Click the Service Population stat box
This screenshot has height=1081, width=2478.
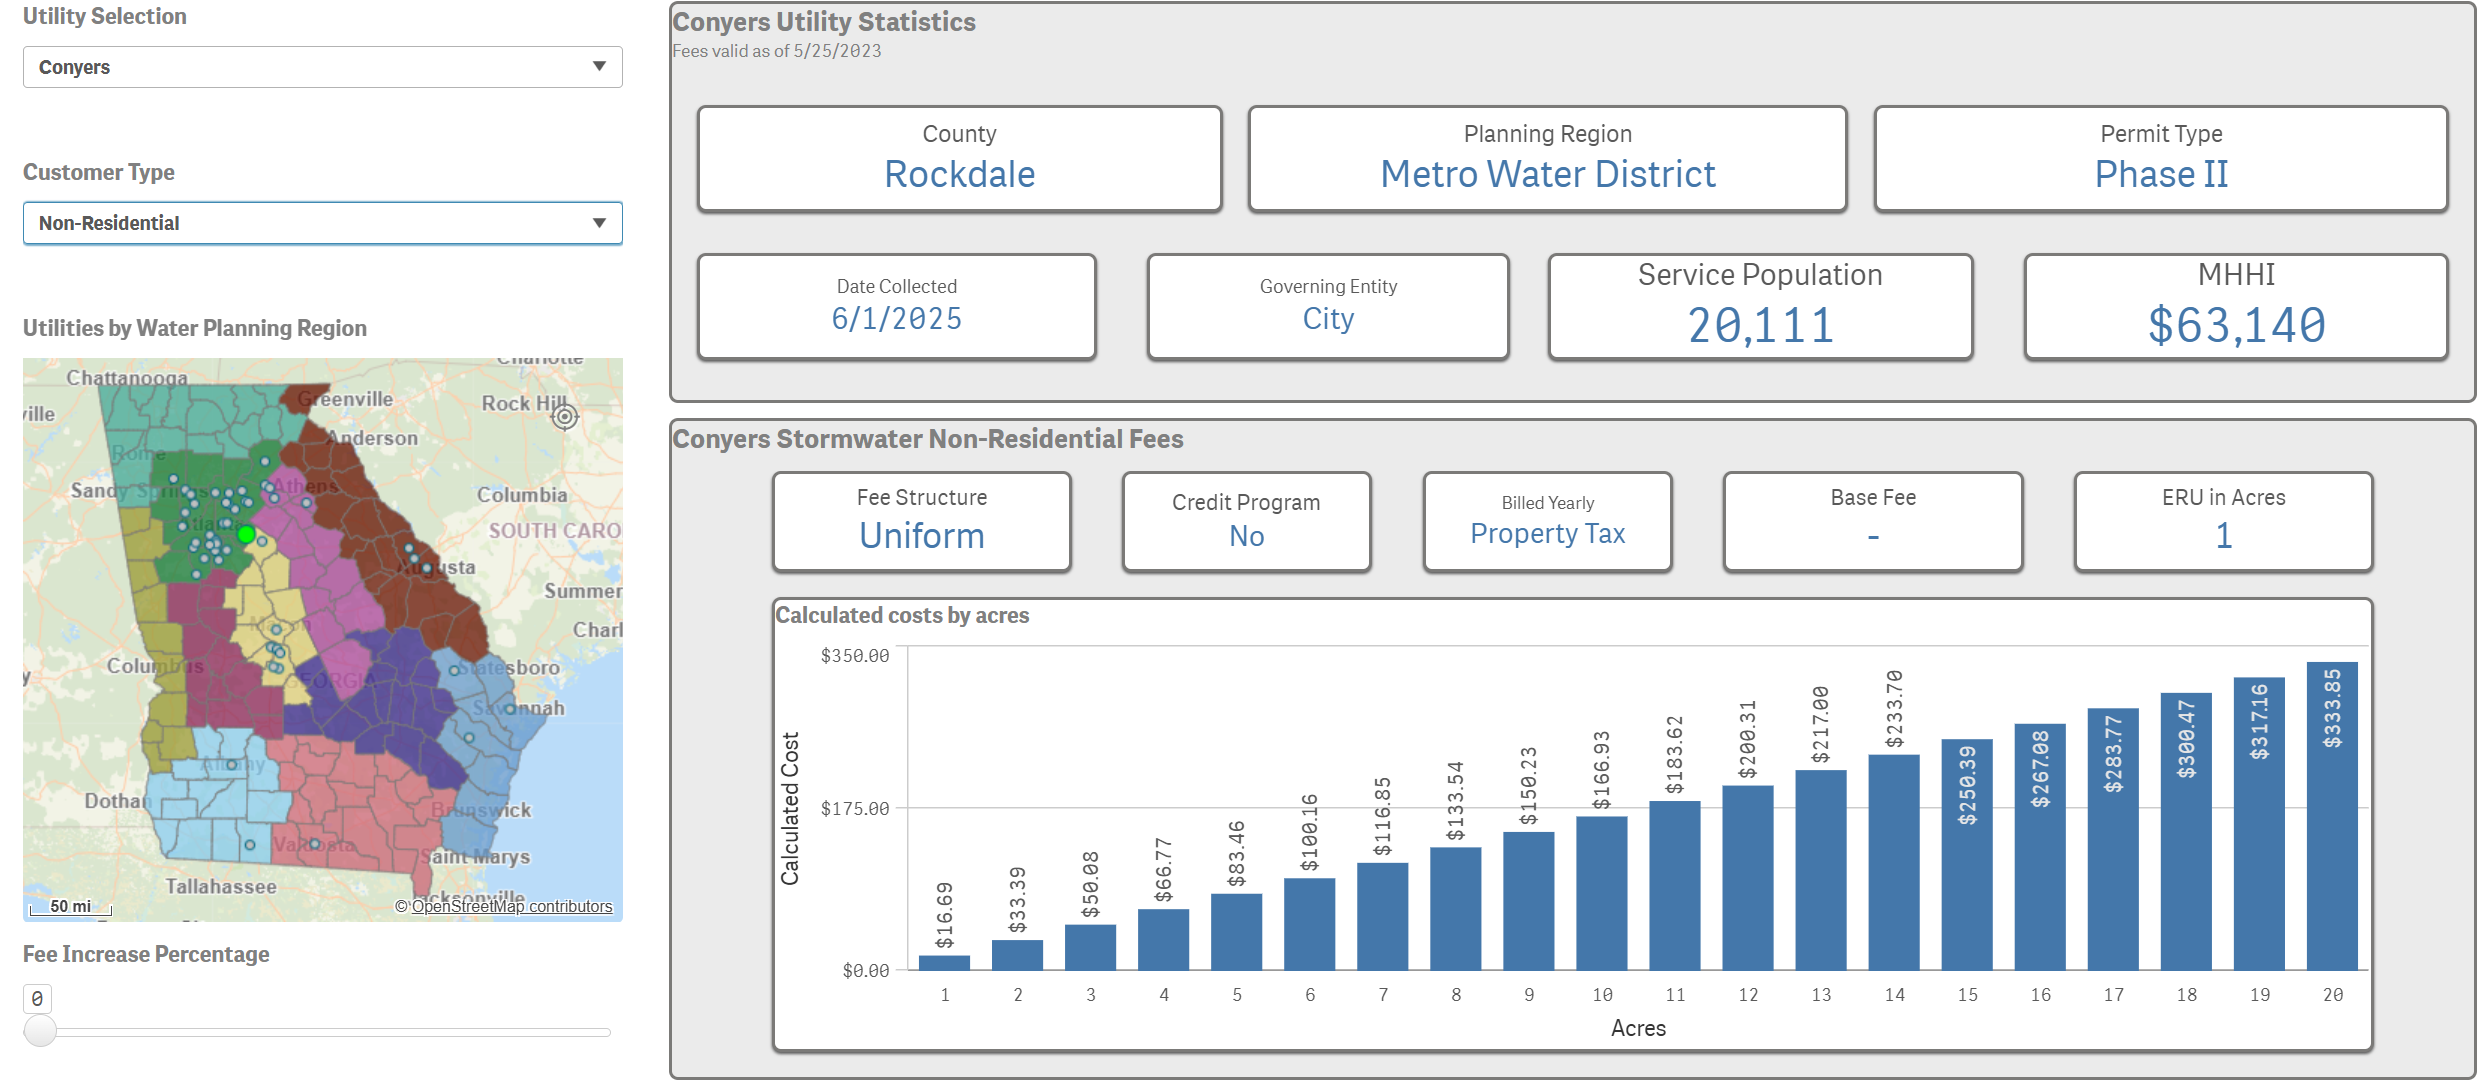pos(1759,306)
